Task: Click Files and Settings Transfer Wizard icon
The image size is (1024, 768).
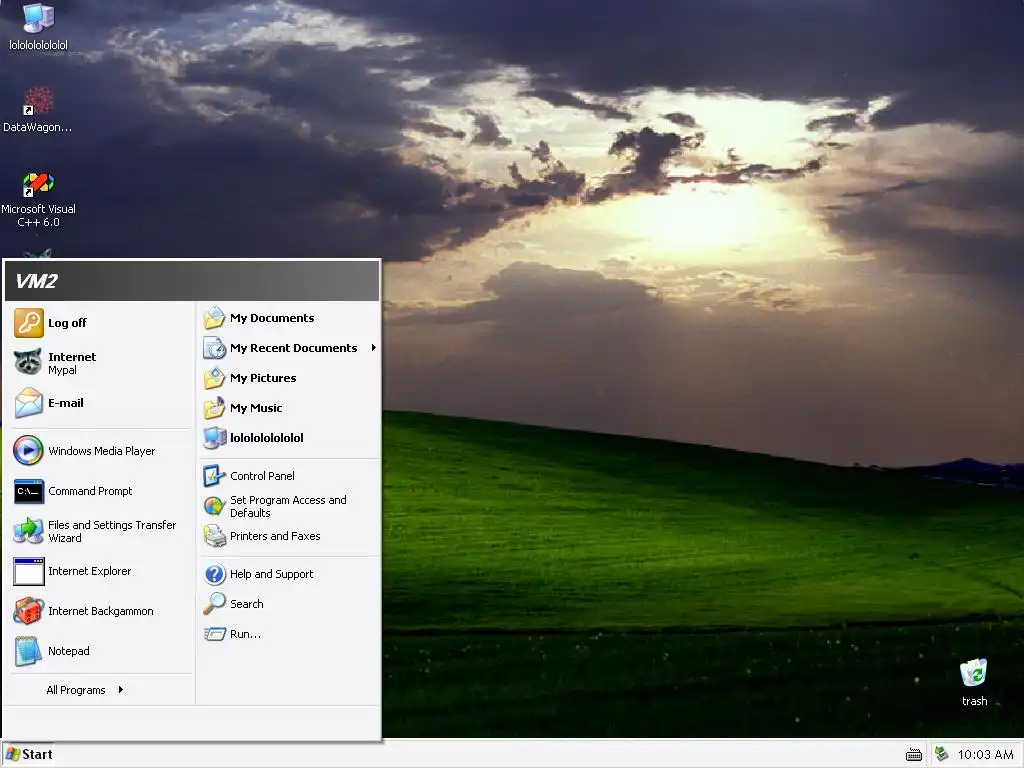Action: 29,531
